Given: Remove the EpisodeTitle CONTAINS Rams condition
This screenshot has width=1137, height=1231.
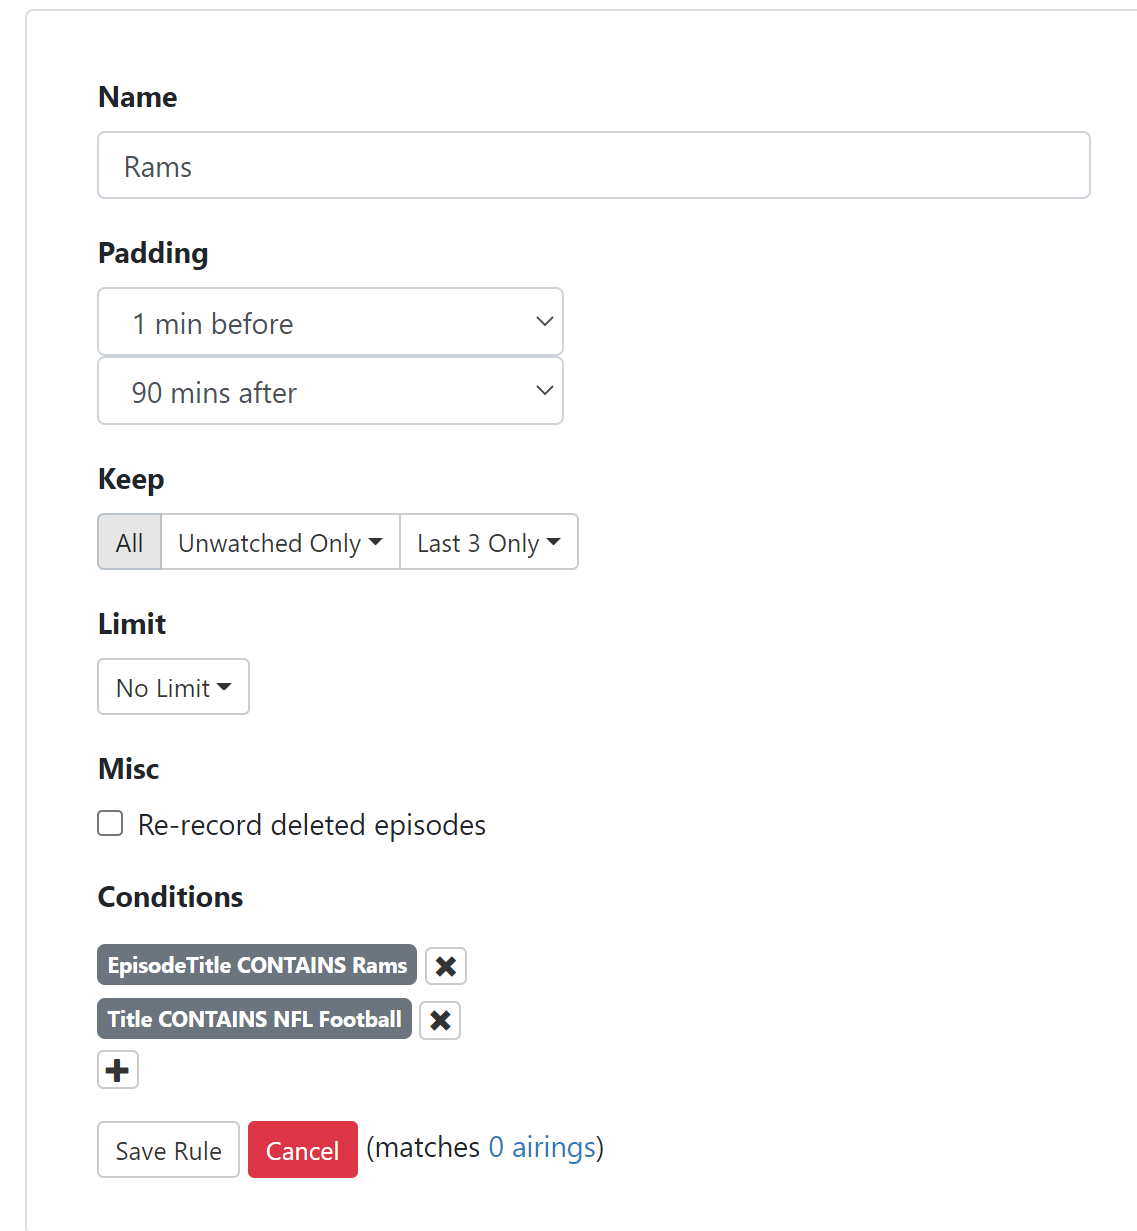Looking at the screenshot, I should (x=446, y=966).
